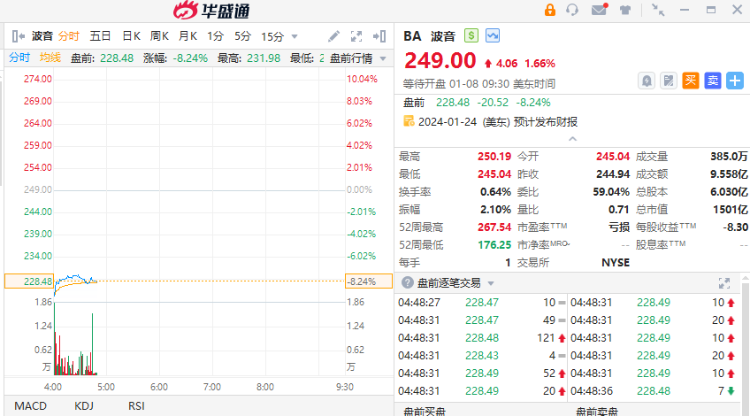This screenshot has width=750, height=416.
Task: Click the blue 卖 sell button
Action: [x=713, y=81]
